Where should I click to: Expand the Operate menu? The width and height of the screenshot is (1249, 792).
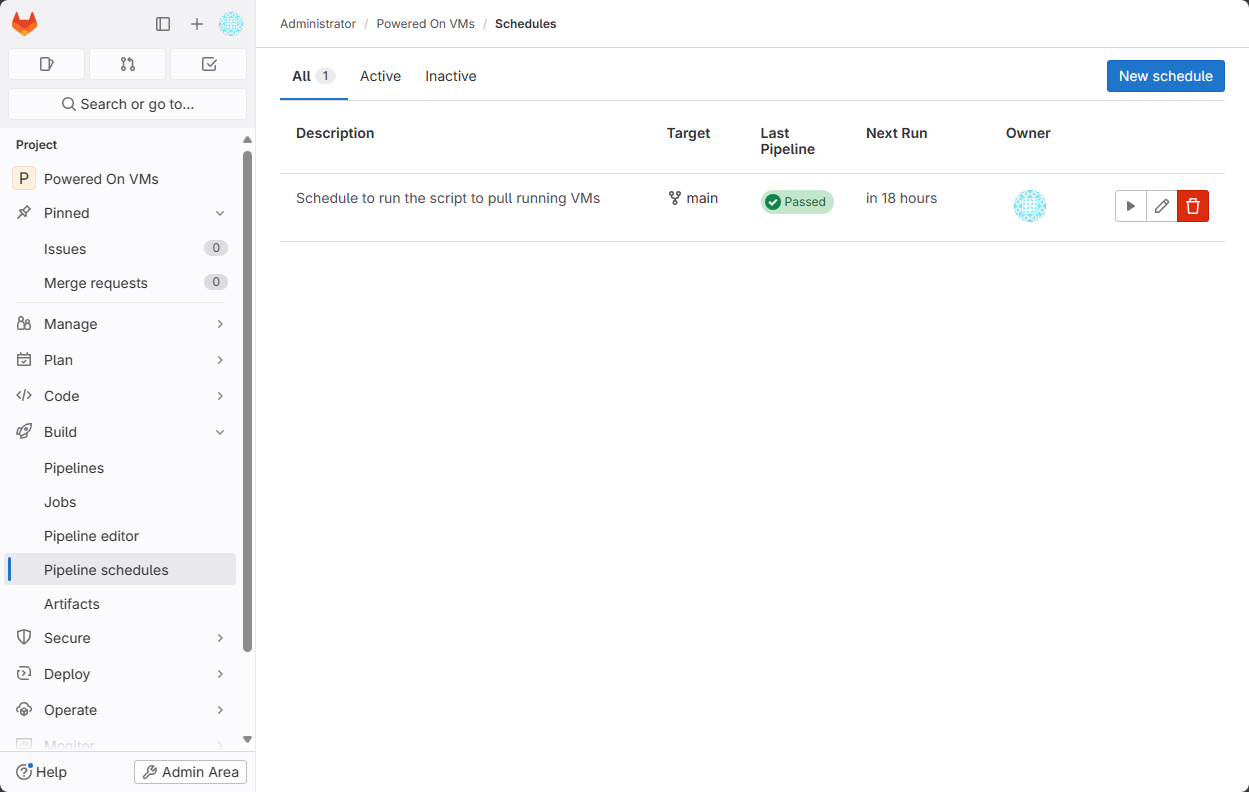pyautogui.click(x=120, y=710)
